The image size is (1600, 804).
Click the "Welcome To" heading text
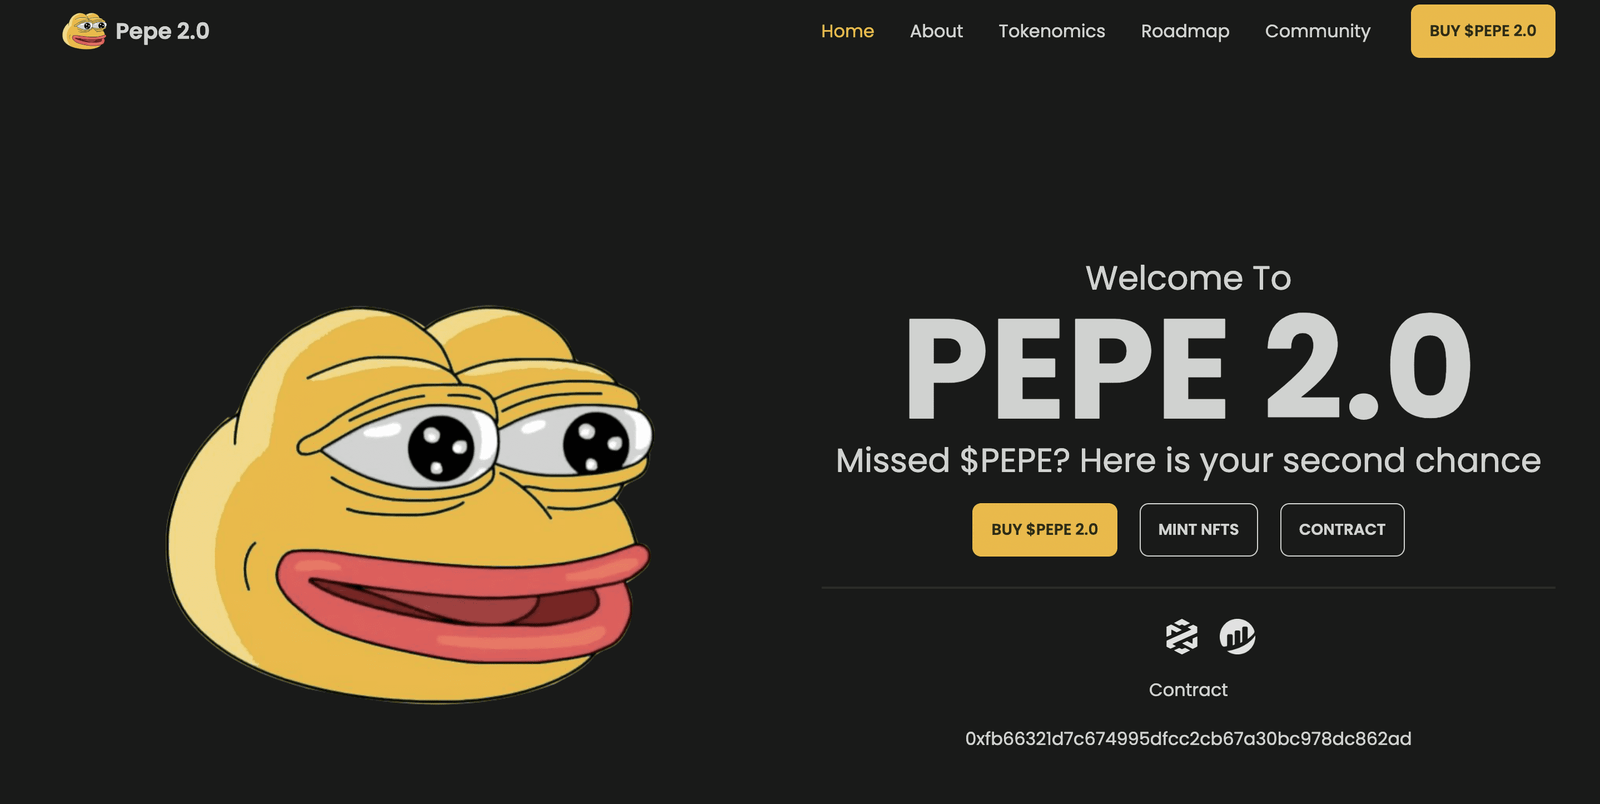click(x=1188, y=278)
